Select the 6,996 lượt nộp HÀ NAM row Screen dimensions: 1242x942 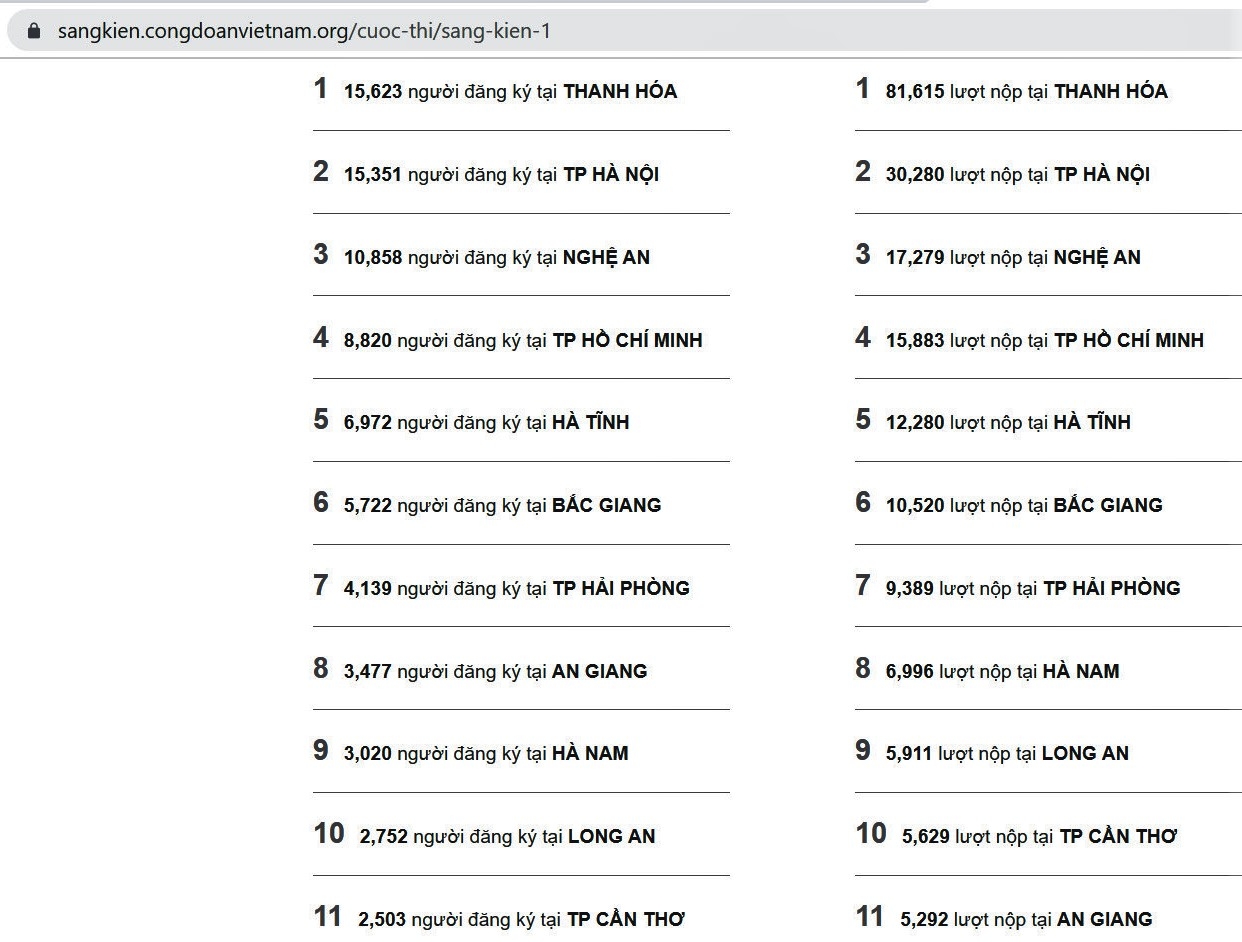pyautogui.click(x=1002, y=671)
